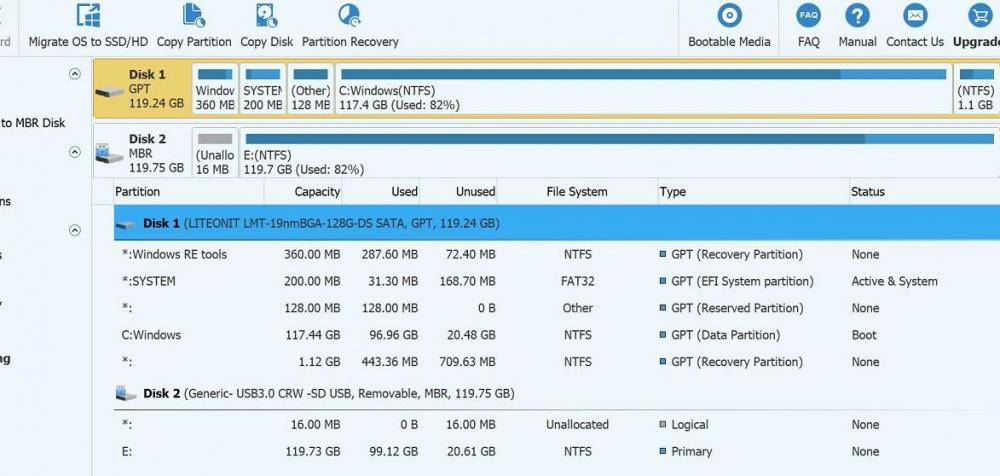Viewport: 1000px width, 476px height.
Task: Collapse the second sidebar section chevron
Action: (74, 152)
